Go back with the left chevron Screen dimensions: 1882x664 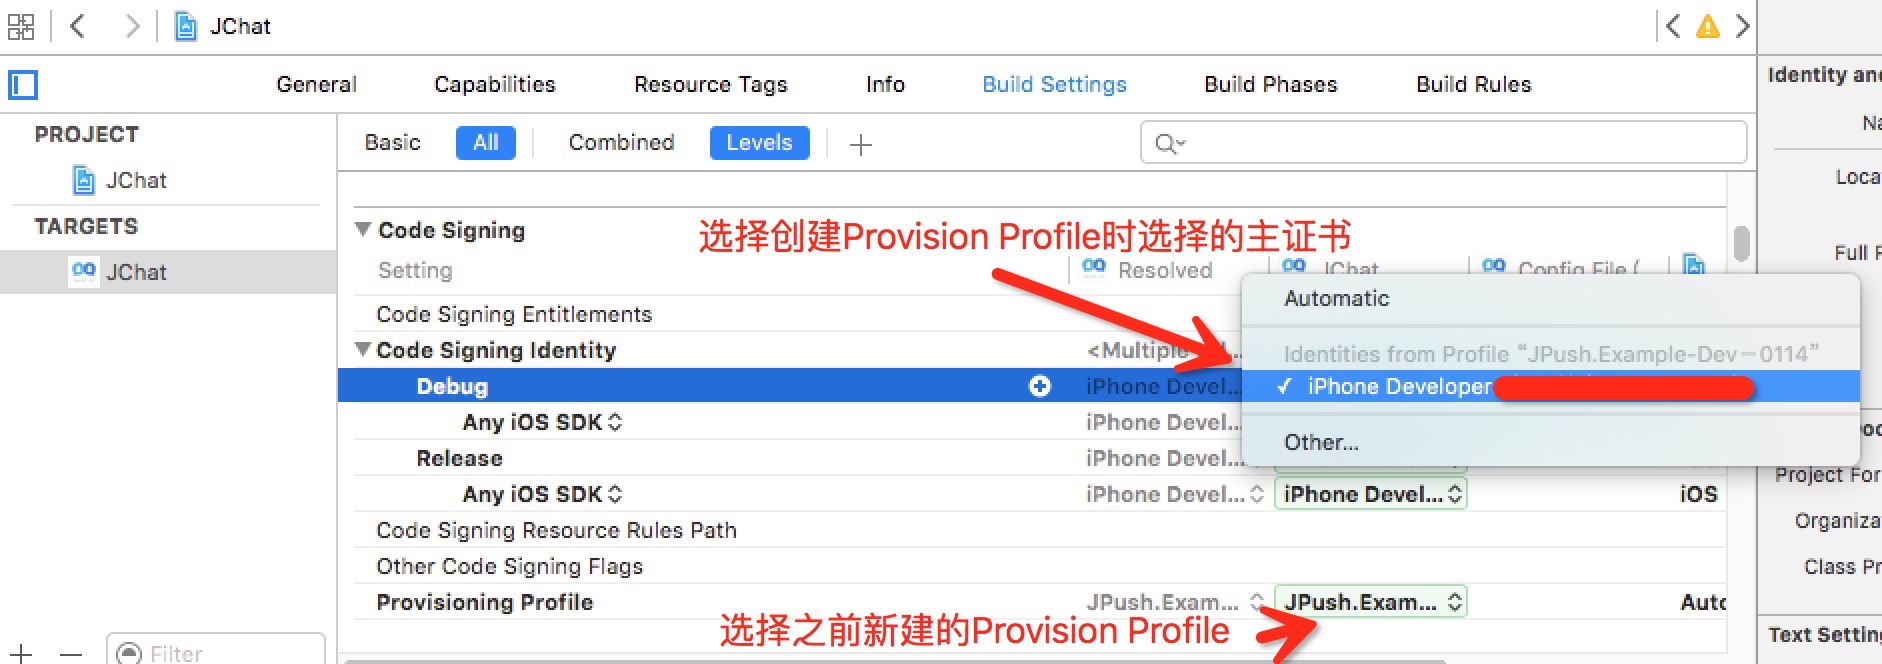77,26
